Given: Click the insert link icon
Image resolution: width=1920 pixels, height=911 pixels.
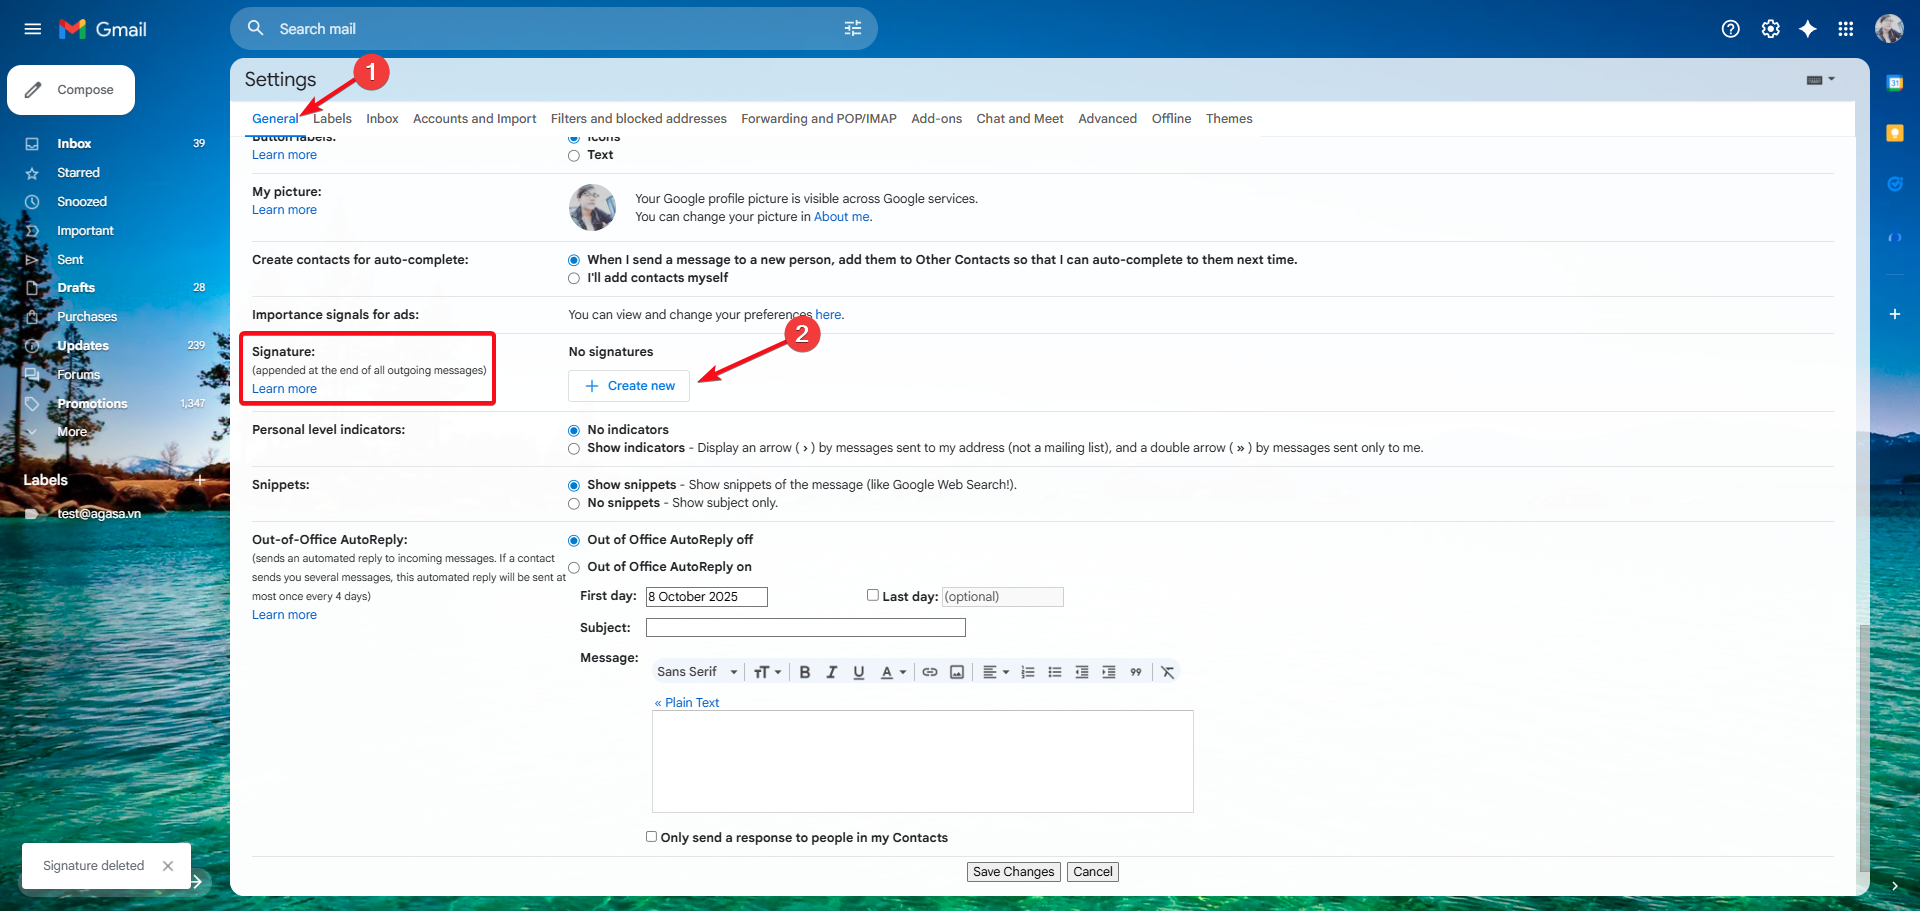Looking at the screenshot, I should (x=930, y=672).
